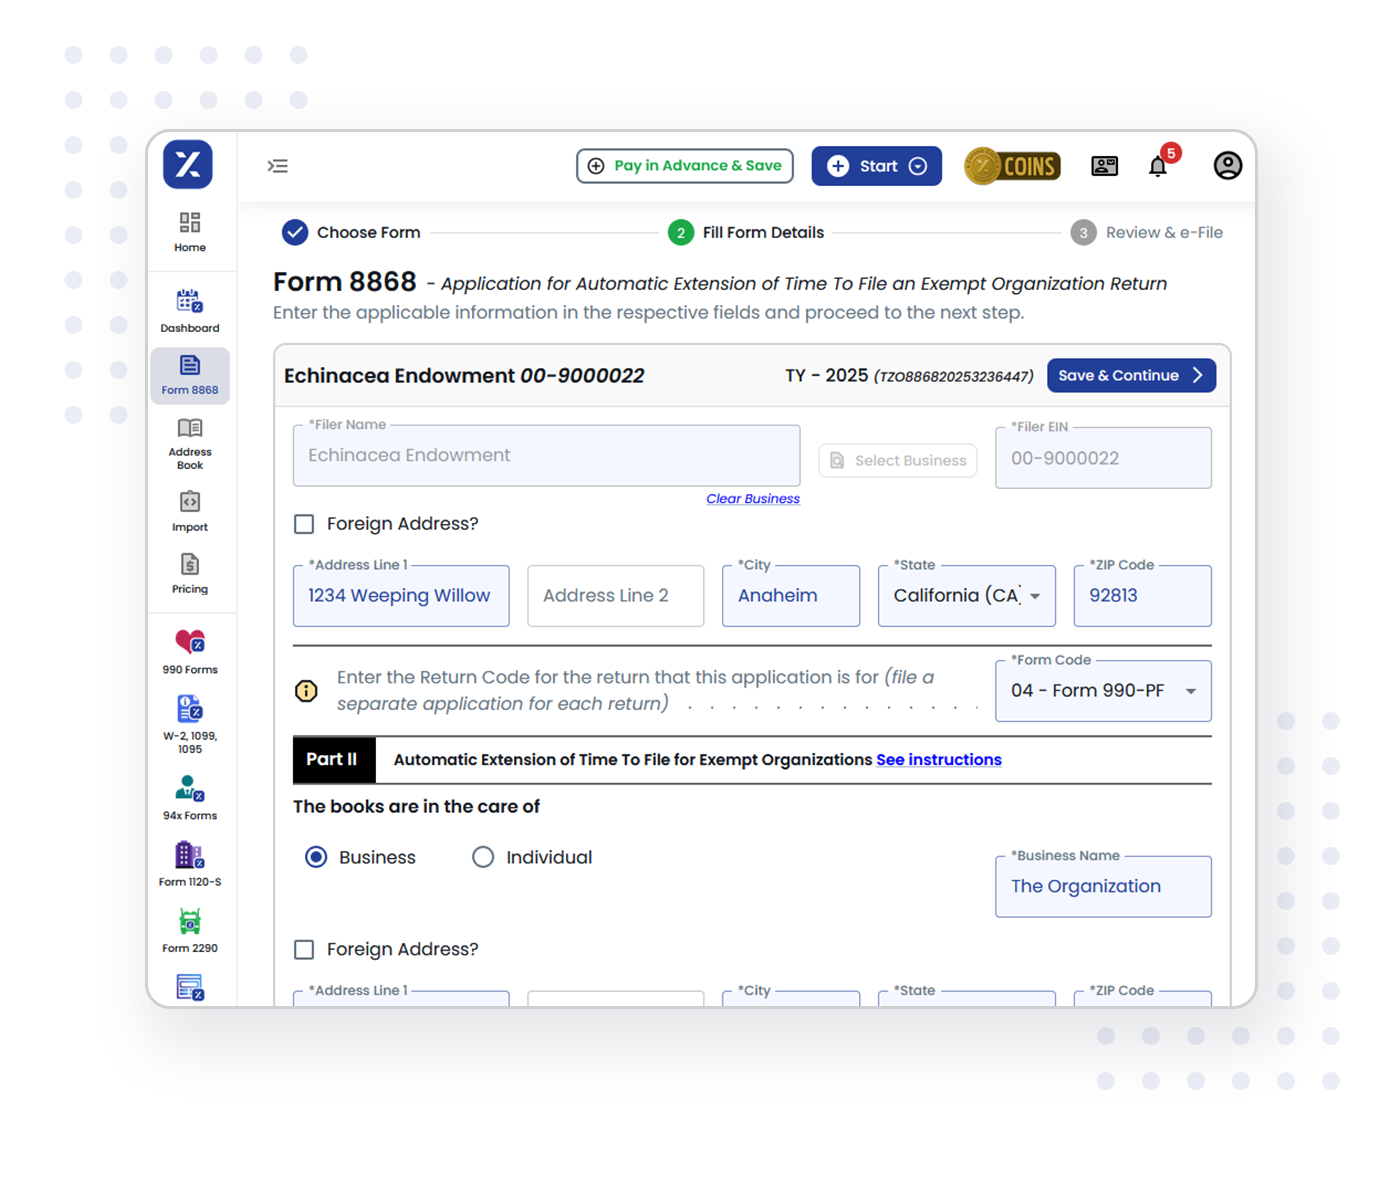Check notifications via the bell icon

point(1158,165)
